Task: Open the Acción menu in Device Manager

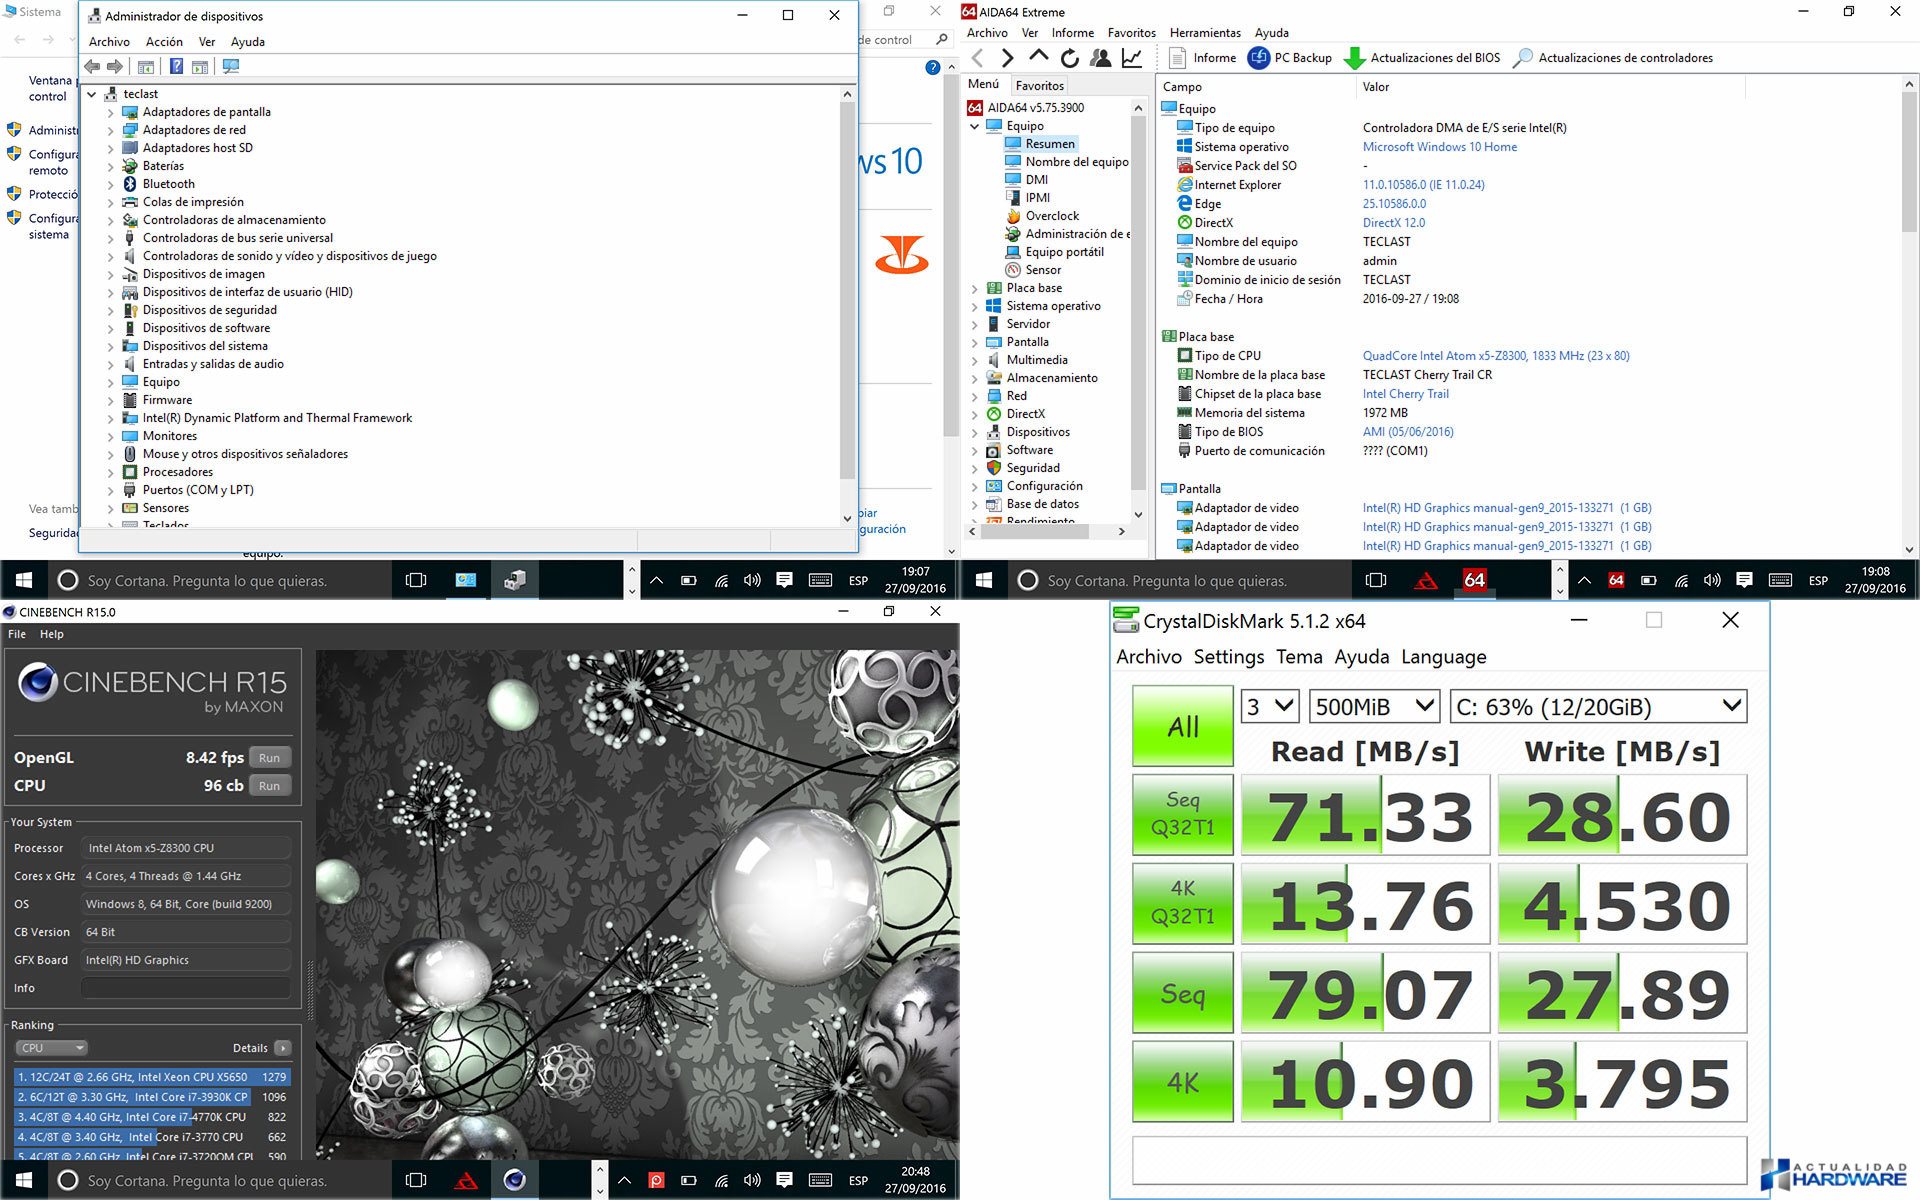Action: [x=164, y=42]
